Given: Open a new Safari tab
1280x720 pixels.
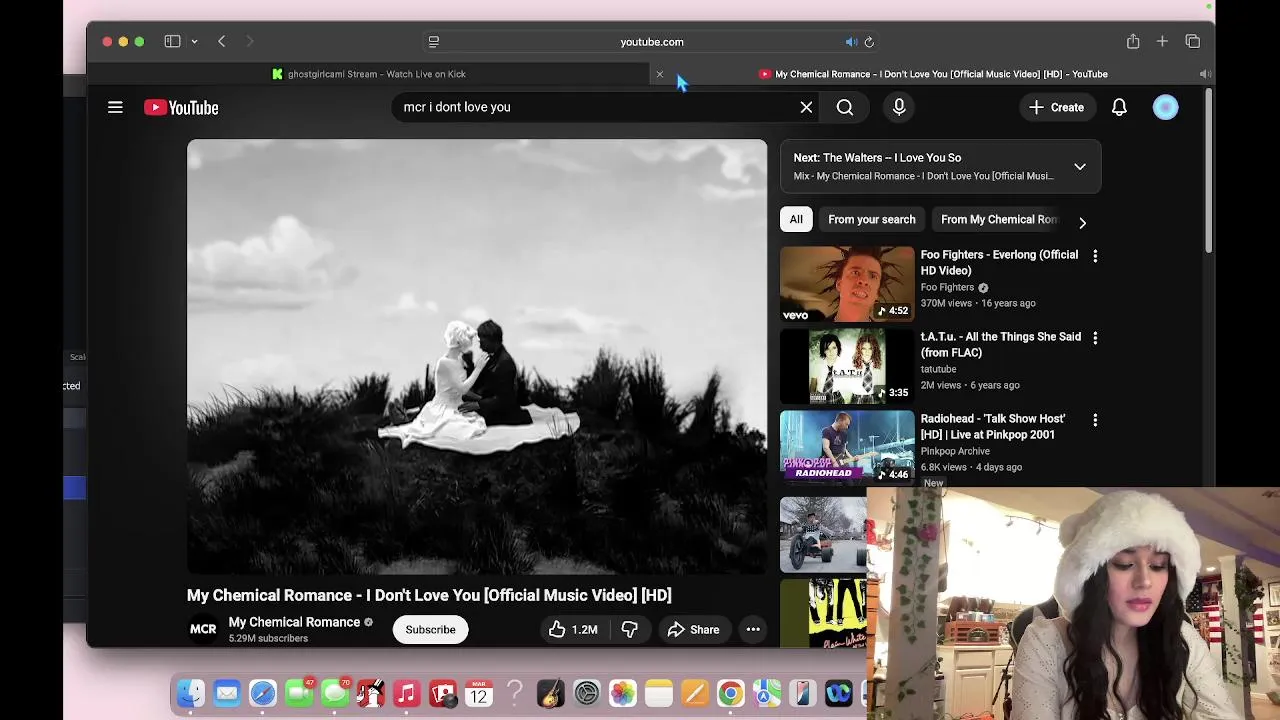Looking at the screenshot, I should coord(1162,41).
